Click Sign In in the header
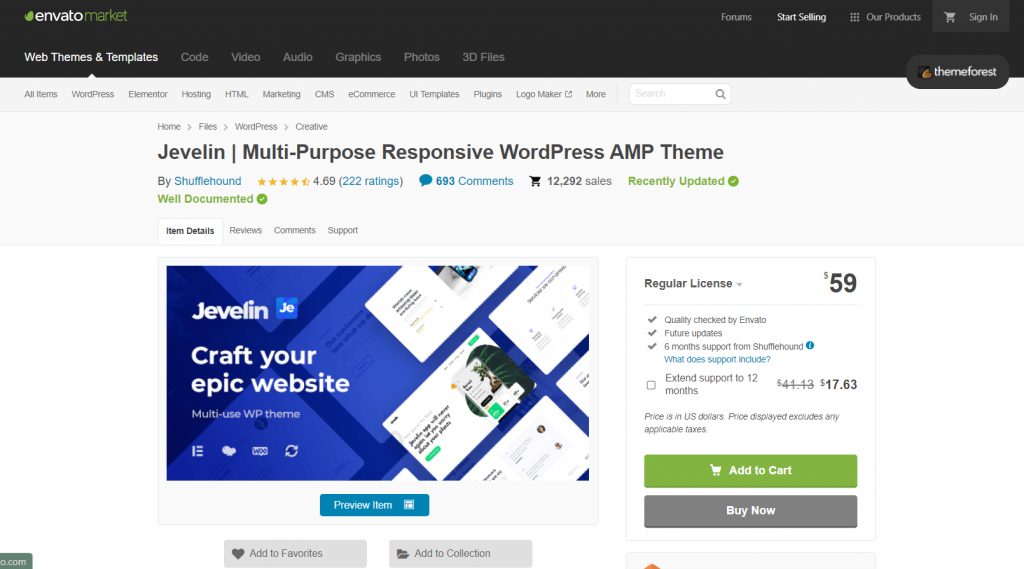This screenshot has height=569, width=1024. pos(983,17)
